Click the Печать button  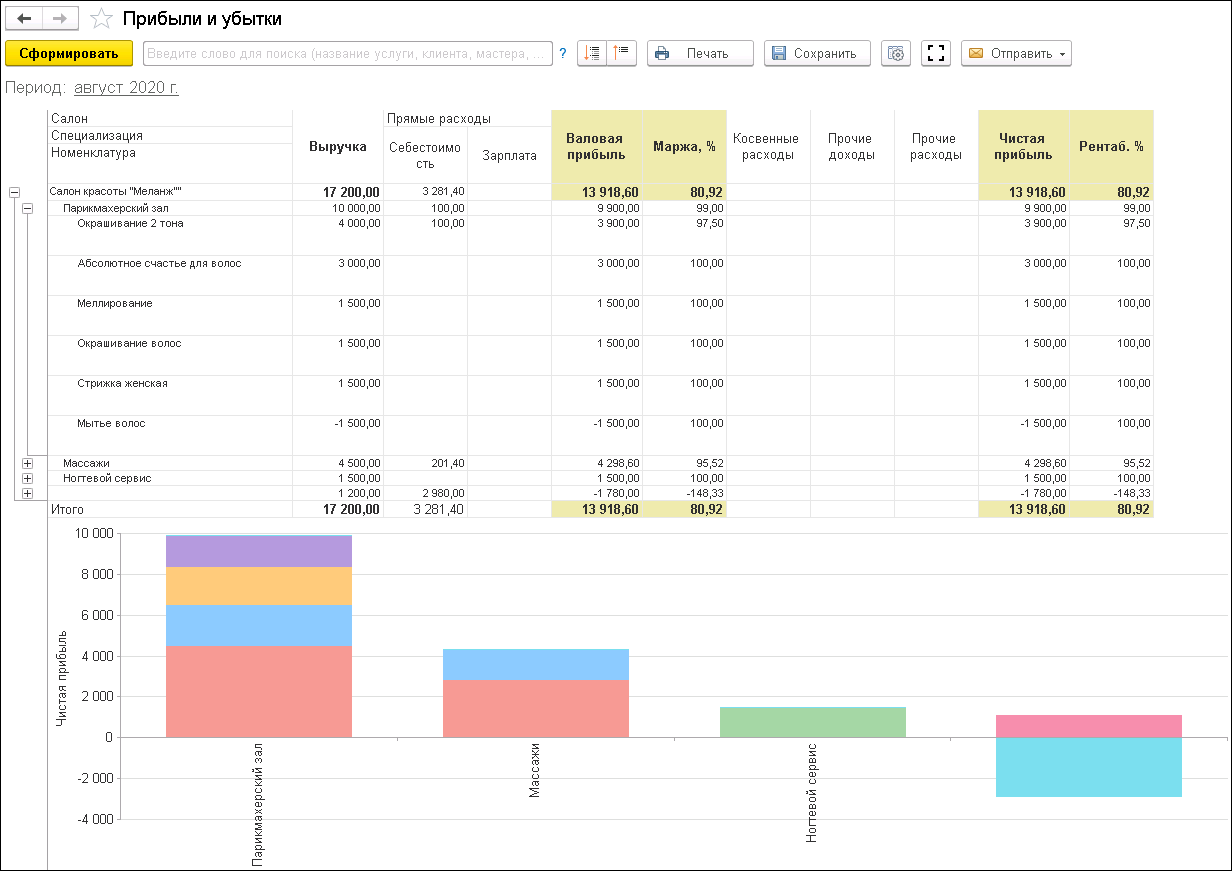click(x=700, y=54)
